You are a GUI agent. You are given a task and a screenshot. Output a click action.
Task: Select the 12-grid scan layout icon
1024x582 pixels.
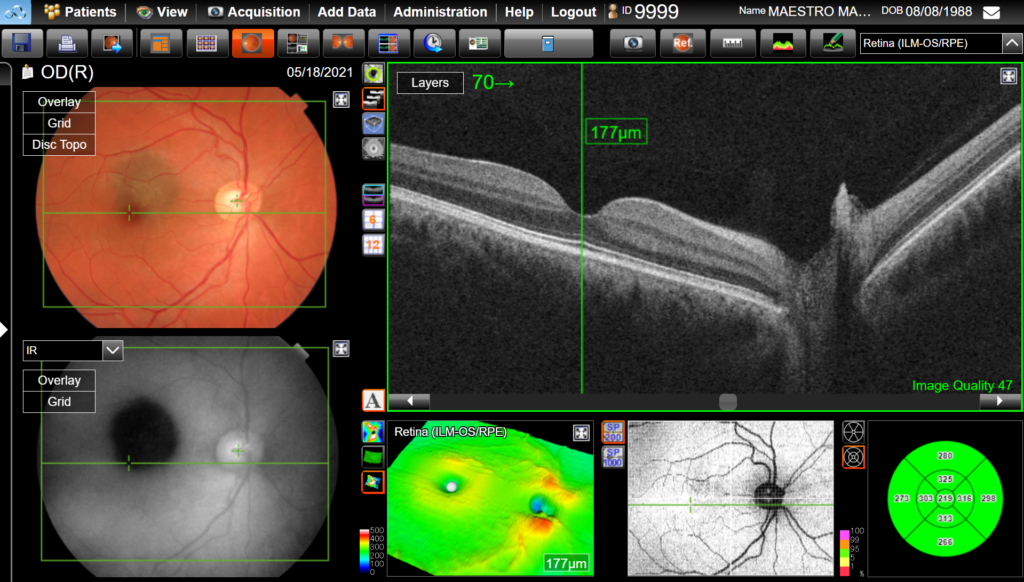[372, 244]
